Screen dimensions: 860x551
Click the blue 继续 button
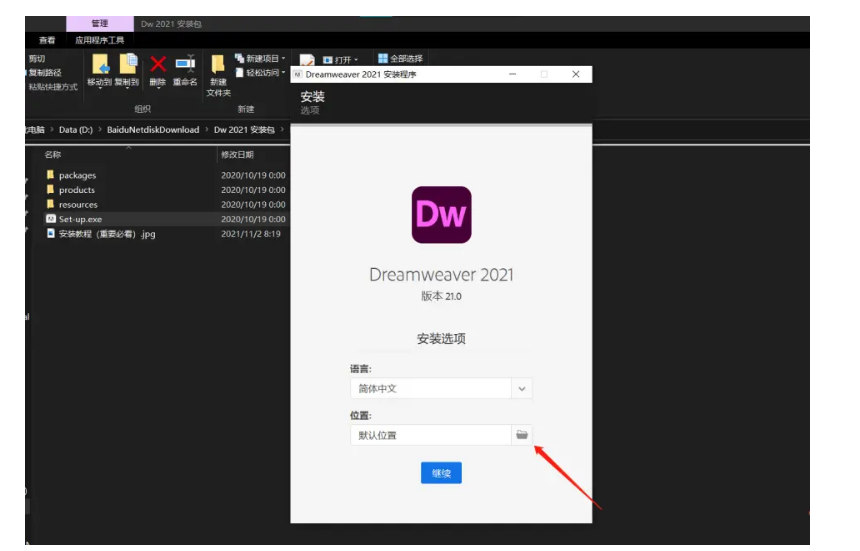(x=441, y=473)
